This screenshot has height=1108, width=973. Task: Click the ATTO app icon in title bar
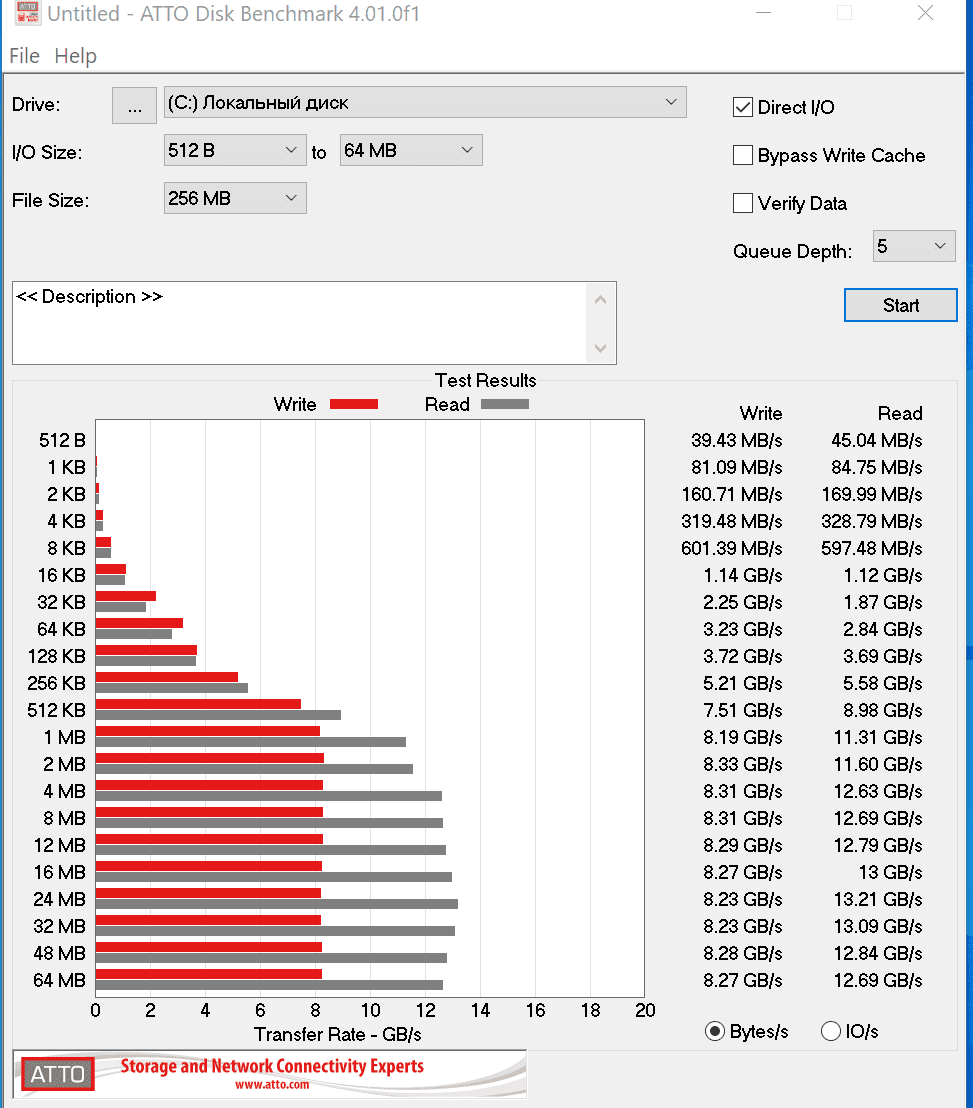tap(27, 12)
